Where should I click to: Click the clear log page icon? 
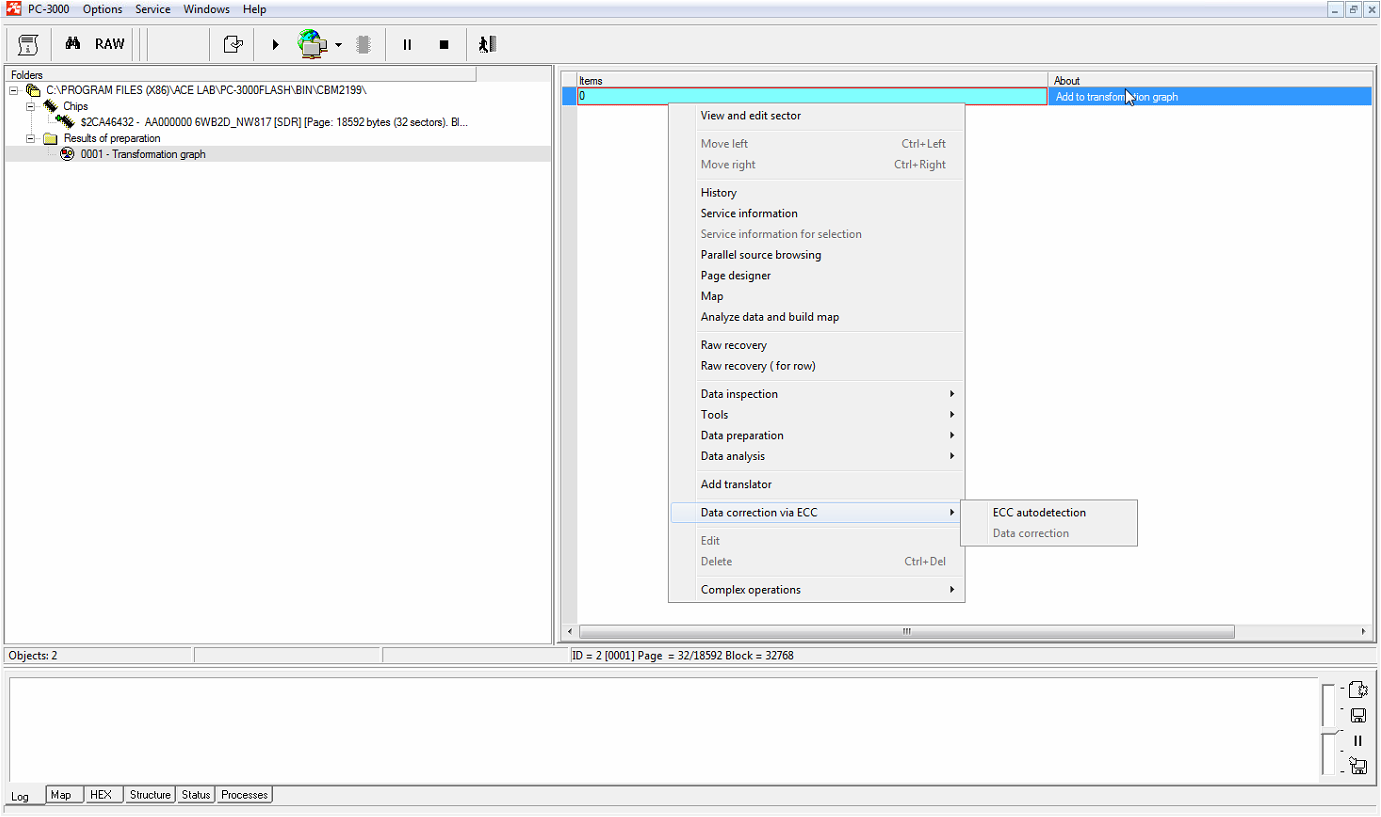pyautogui.click(x=1358, y=689)
